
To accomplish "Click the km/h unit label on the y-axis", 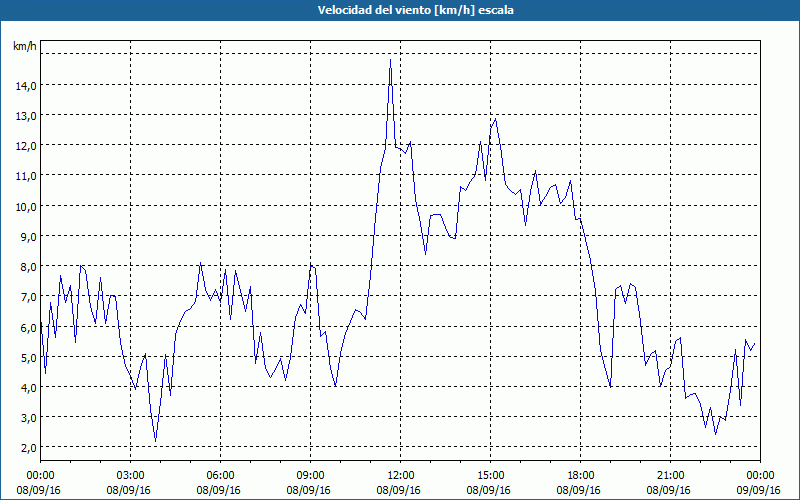I will click(25, 46).
